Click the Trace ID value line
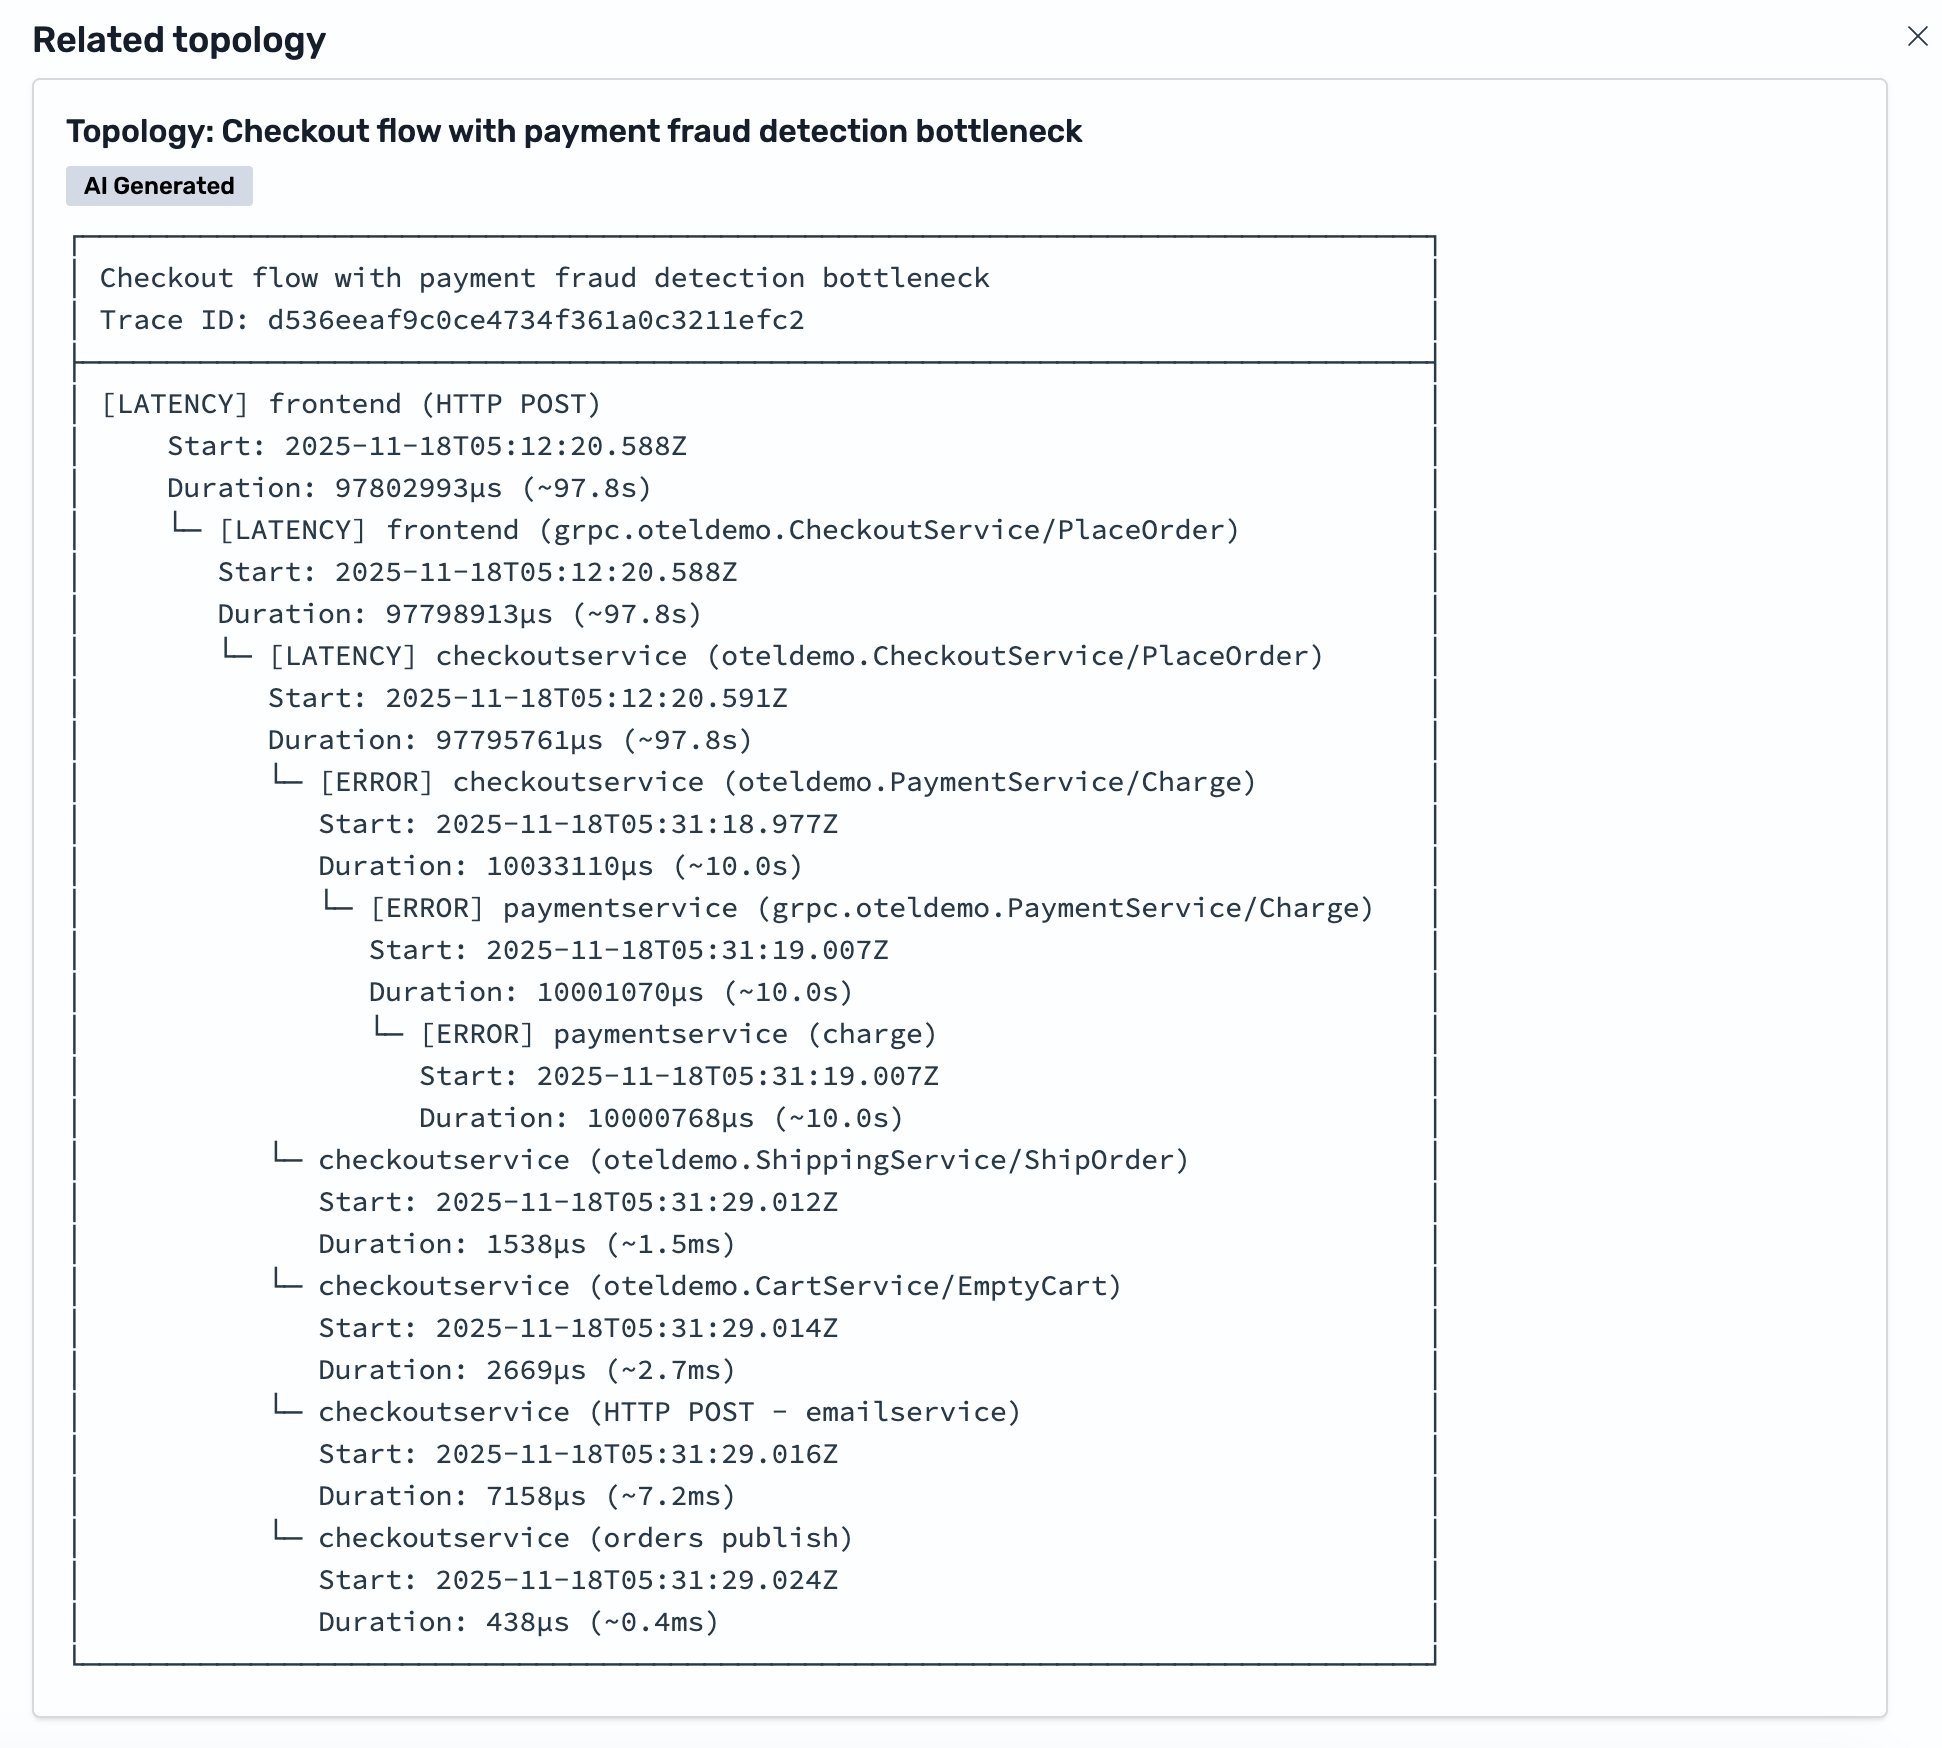Image resolution: width=1942 pixels, height=1748 pixels. click(x=452, y=320)
